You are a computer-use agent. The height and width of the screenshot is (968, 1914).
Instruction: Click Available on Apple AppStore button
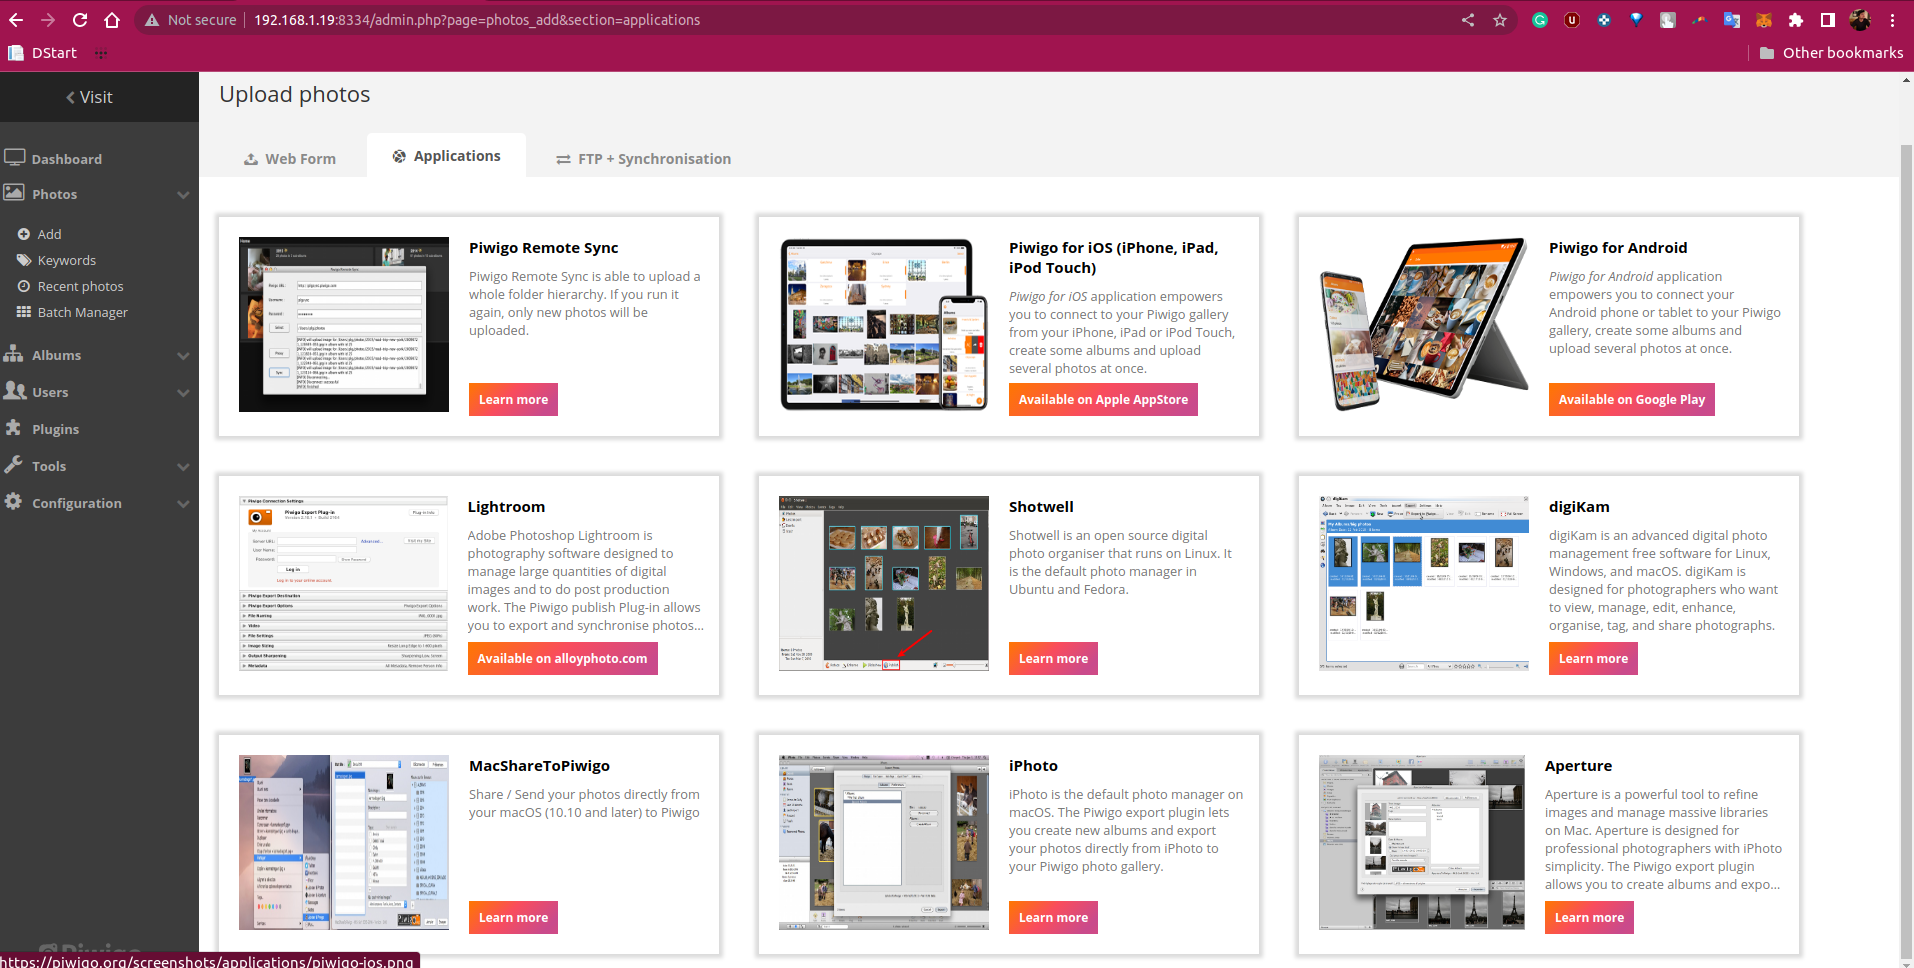coord(1103,399)
